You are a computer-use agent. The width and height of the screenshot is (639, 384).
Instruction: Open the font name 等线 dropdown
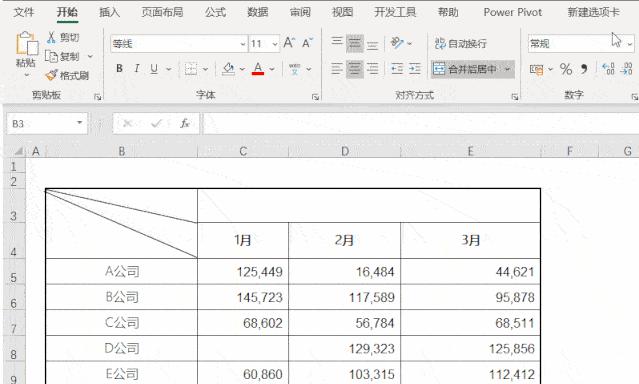[243, 44]
